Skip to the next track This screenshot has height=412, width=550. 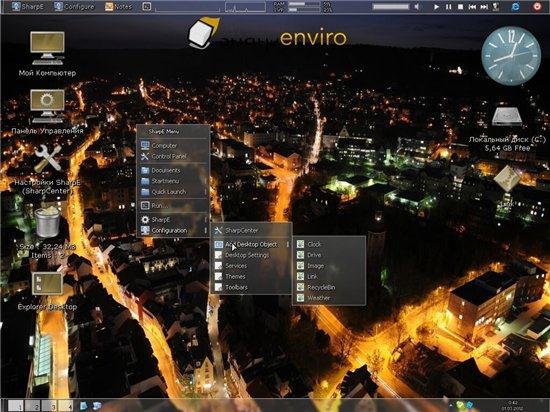484,7
